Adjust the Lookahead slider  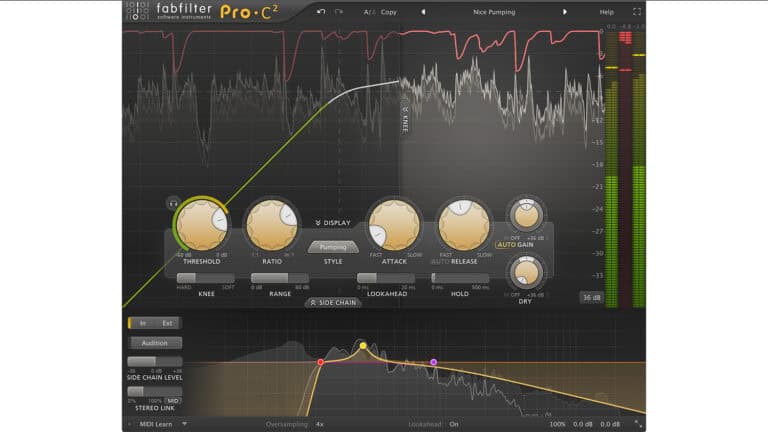pyautogui.click(x=386, y=278)
